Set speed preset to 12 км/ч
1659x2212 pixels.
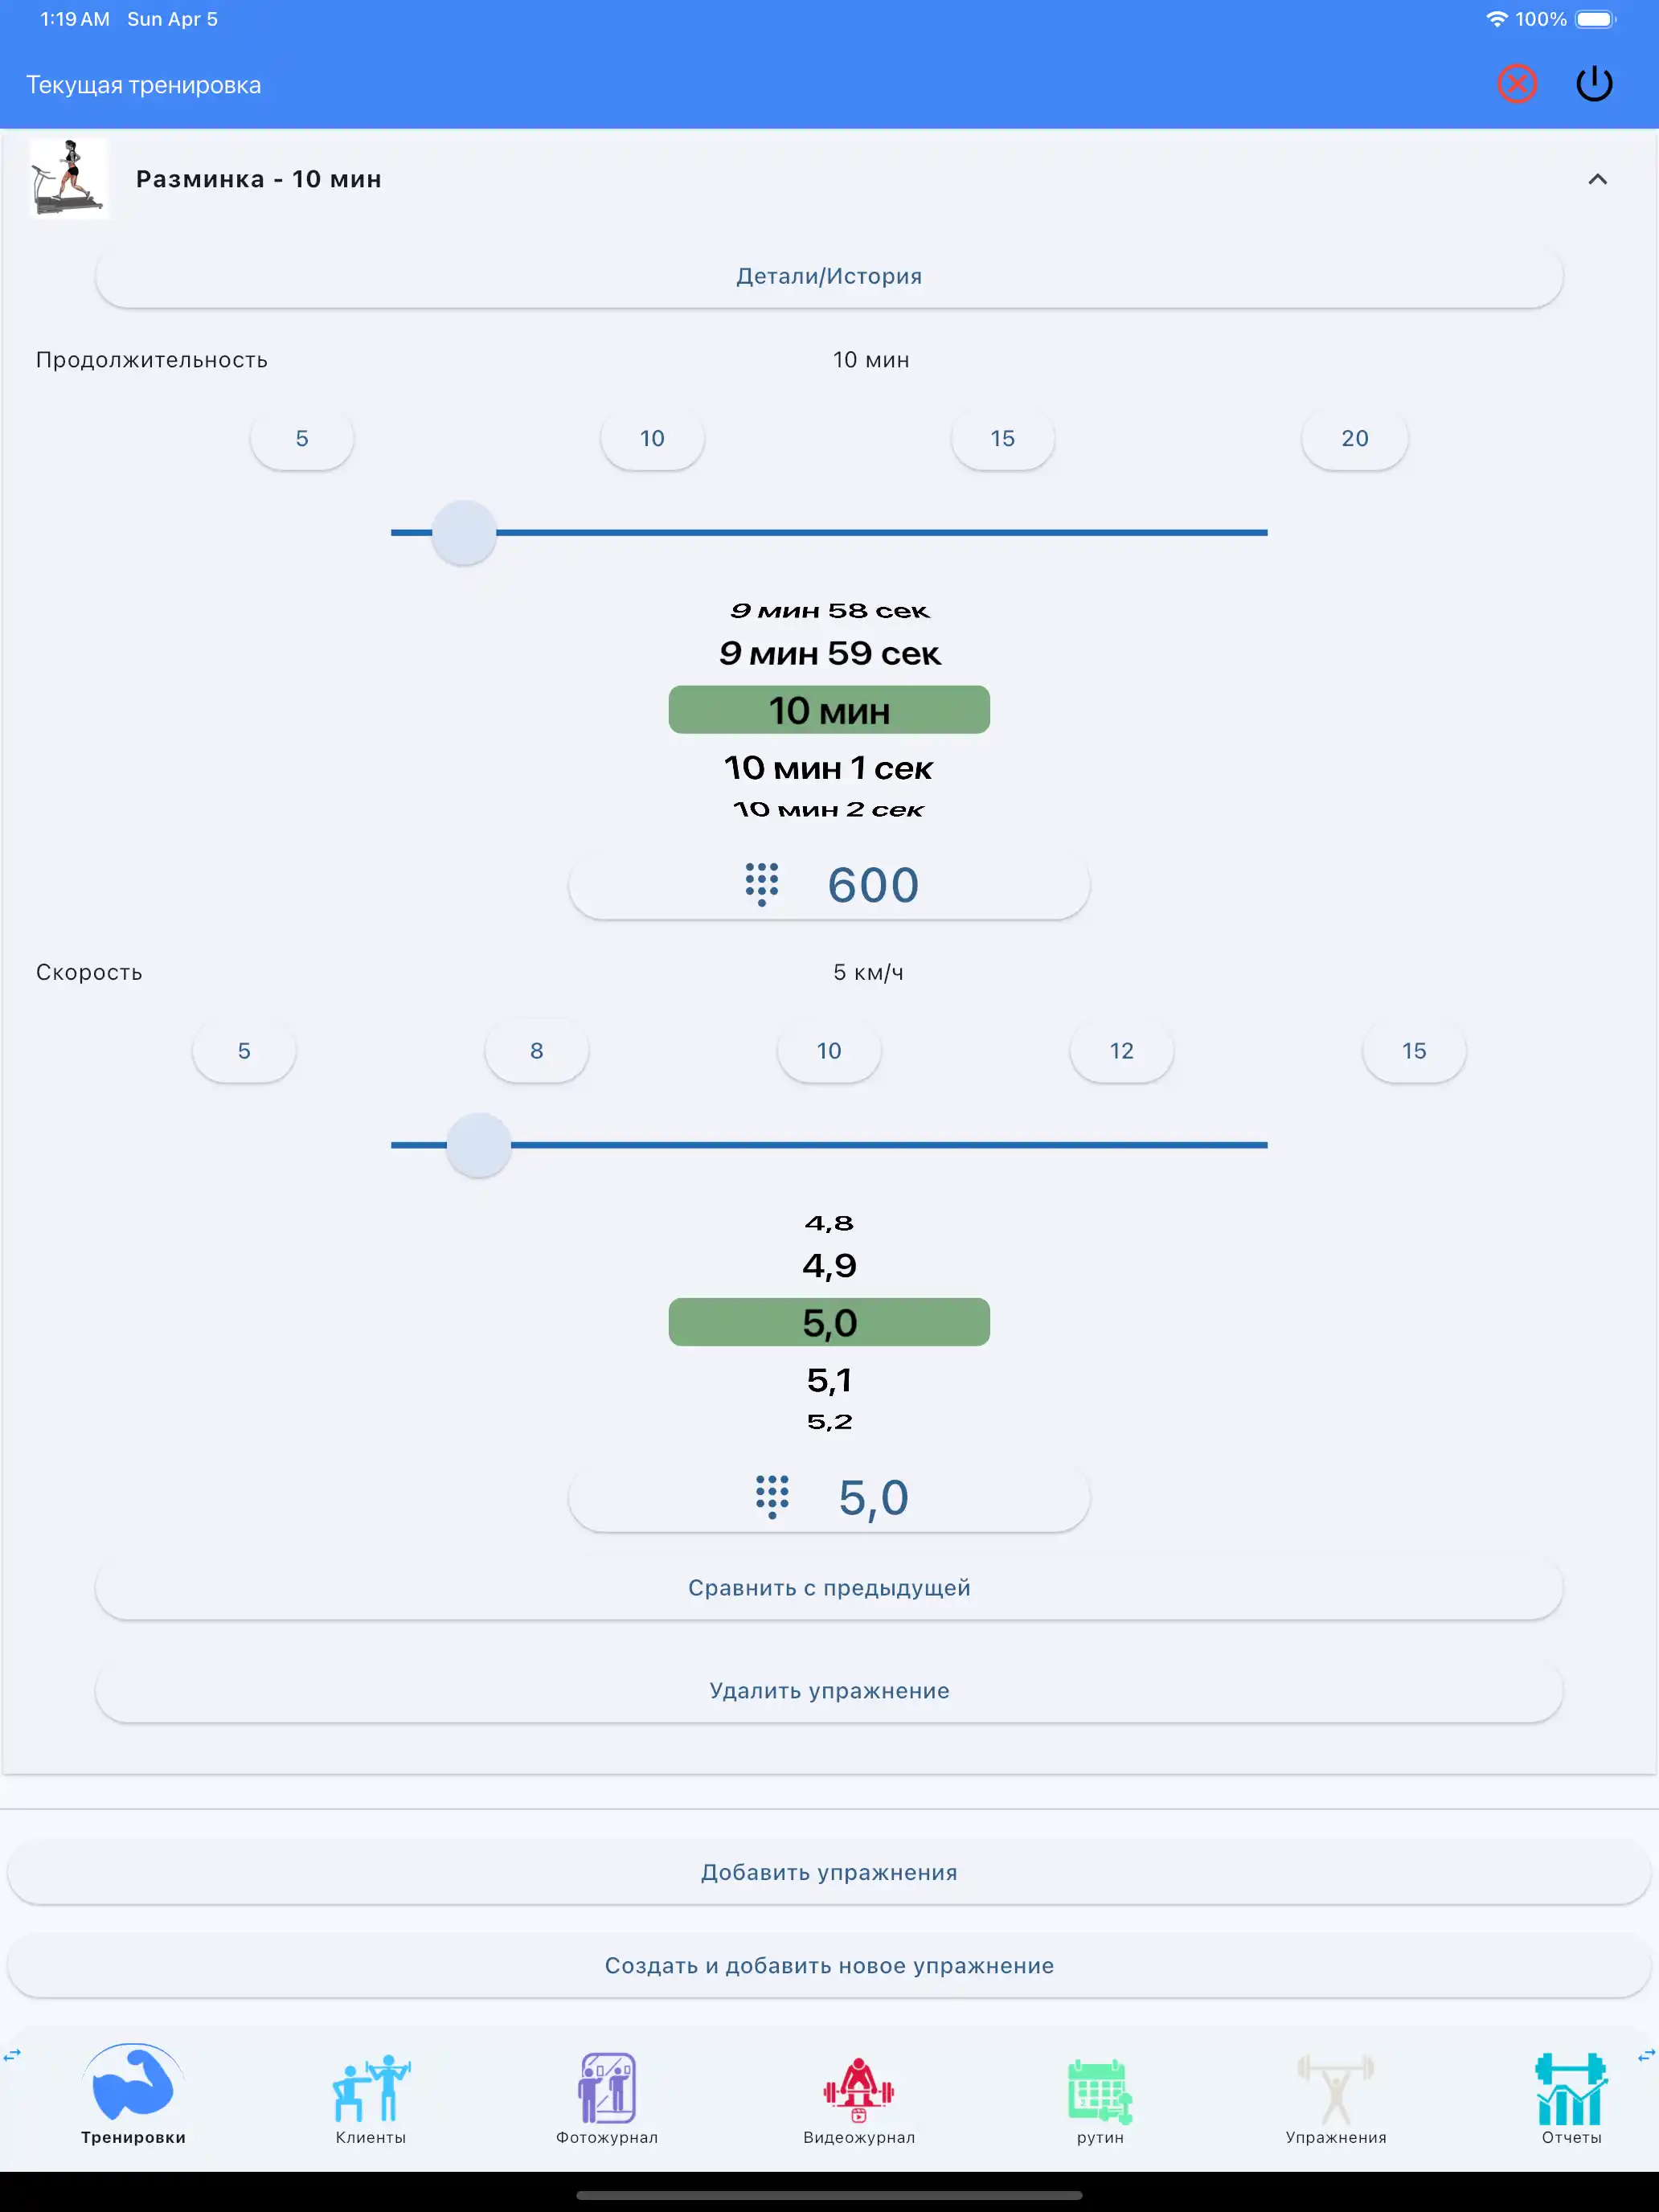tap(1121, 1051)
